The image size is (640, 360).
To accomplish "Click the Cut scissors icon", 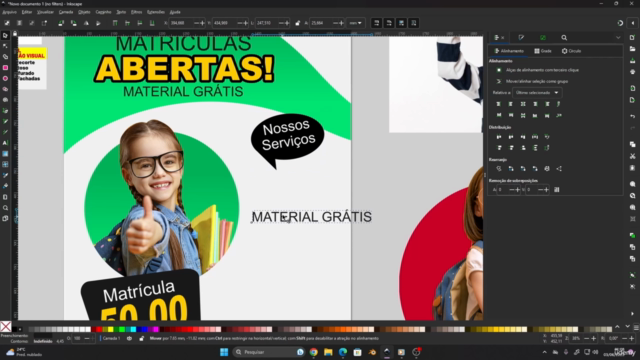I will point(632,156).
